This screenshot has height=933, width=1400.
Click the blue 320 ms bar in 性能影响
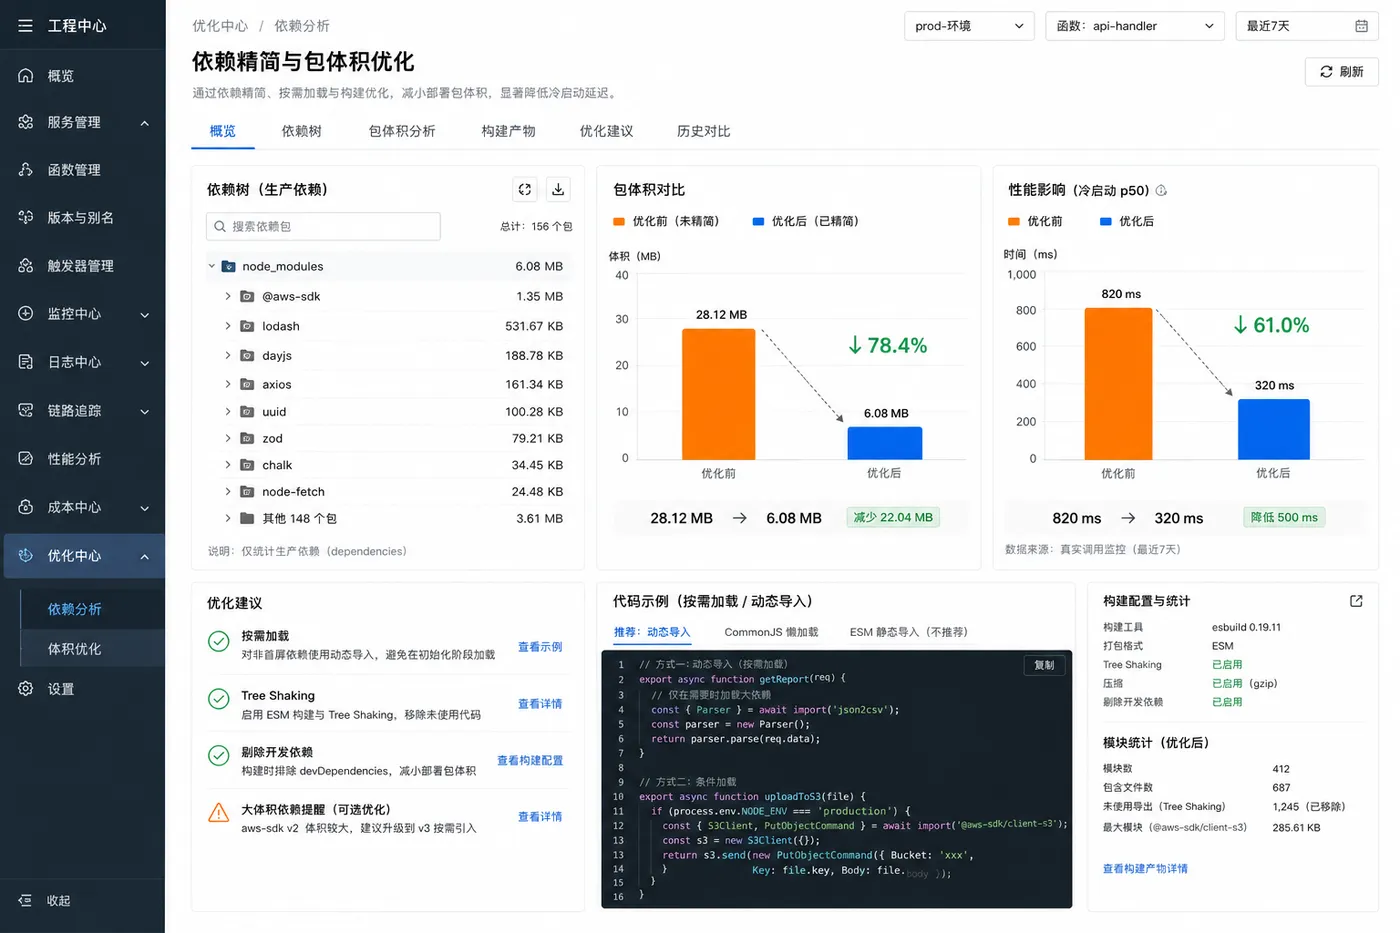click(1274, 429)
